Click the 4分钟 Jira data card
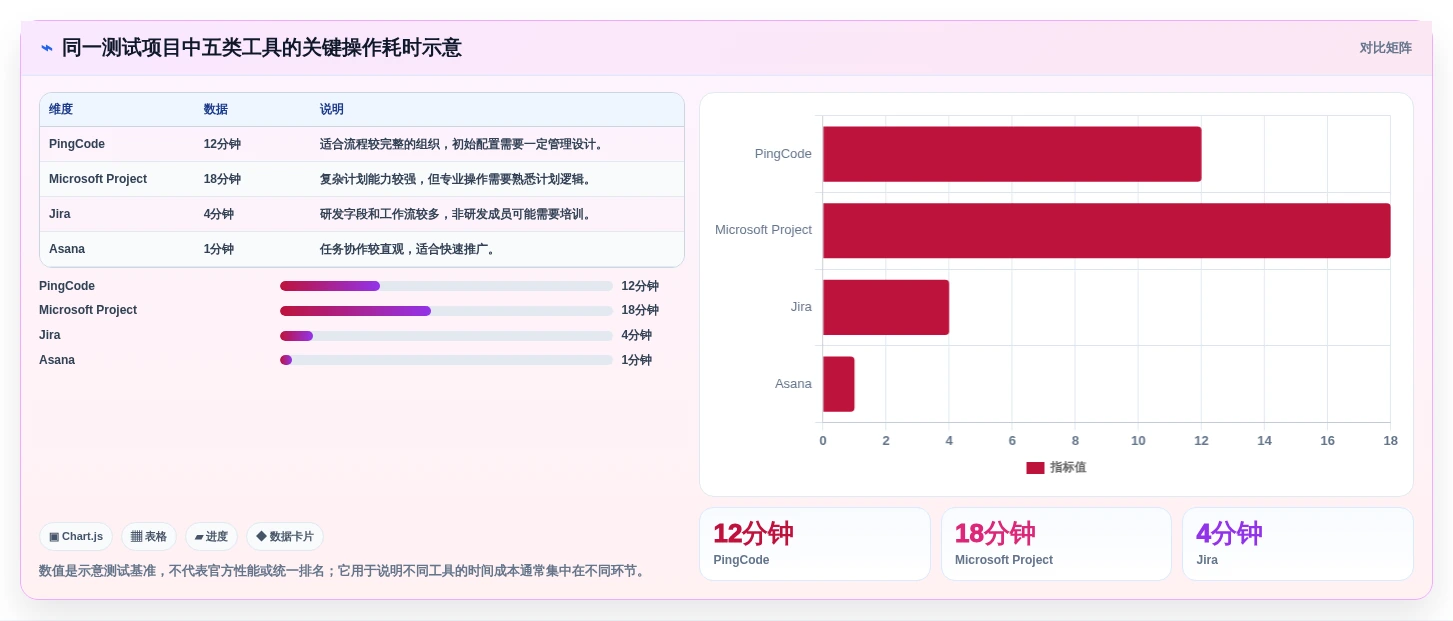1453x621 pixels. tap(1298, 544)
